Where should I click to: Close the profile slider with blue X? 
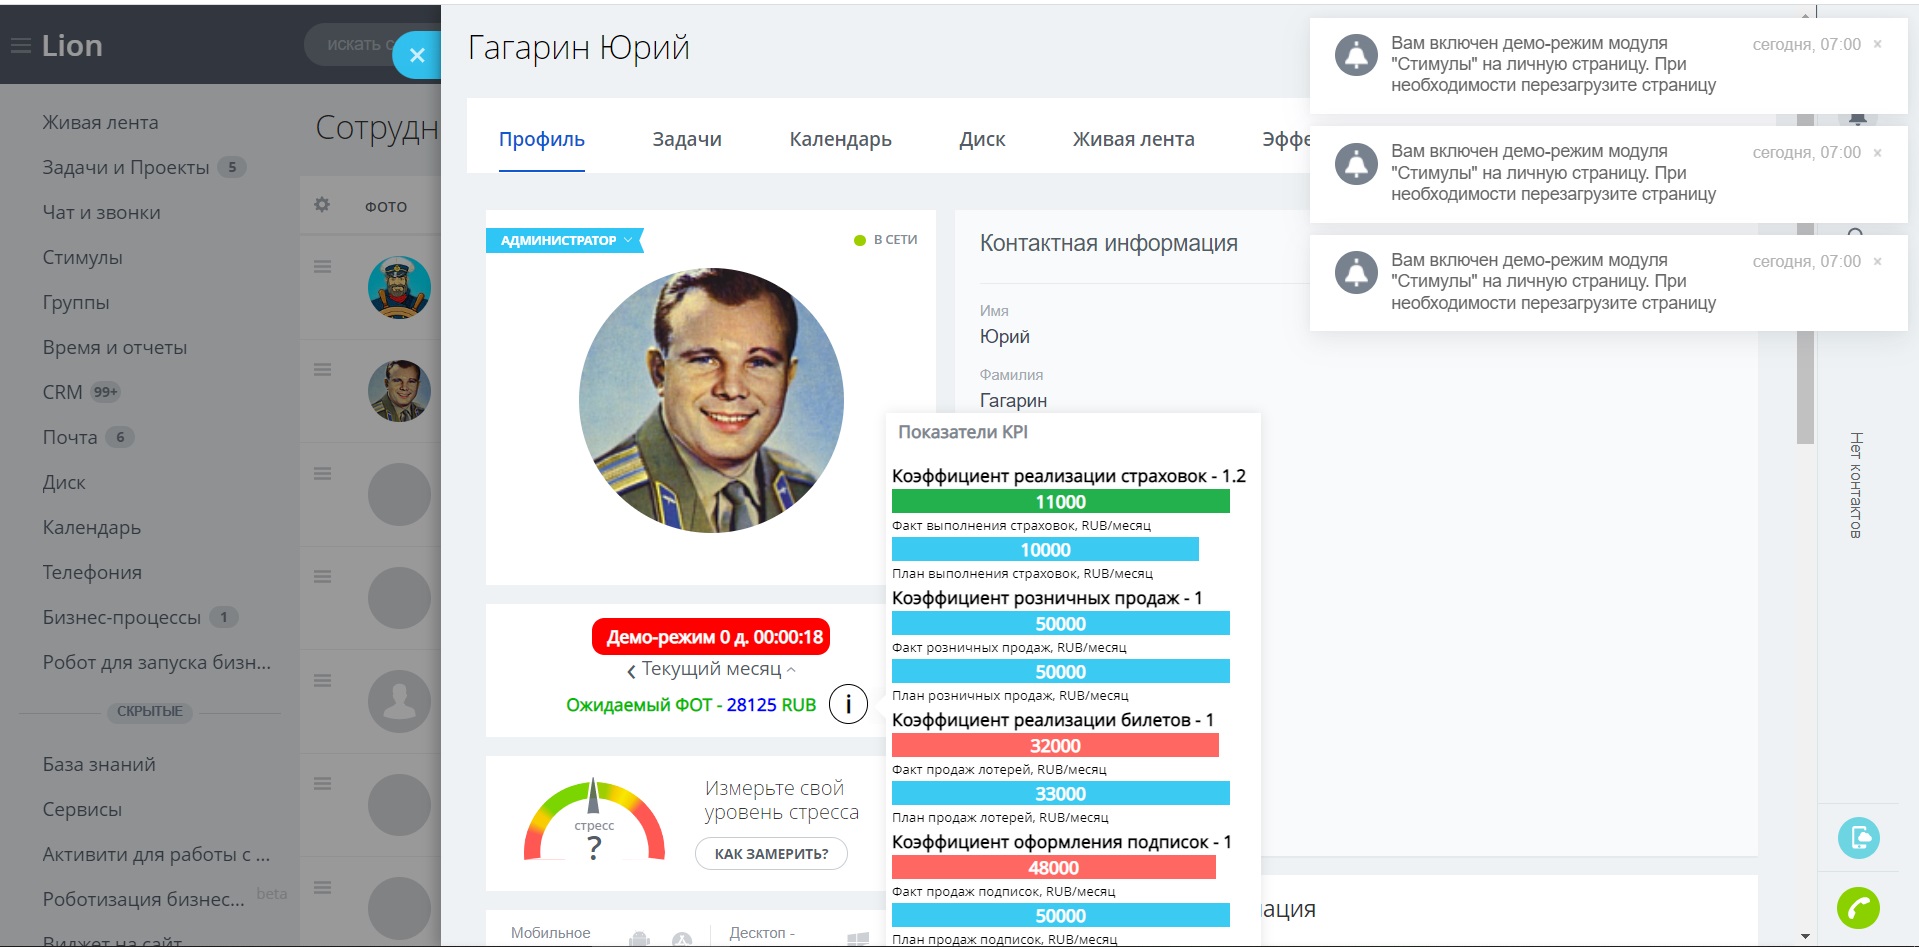417,55
